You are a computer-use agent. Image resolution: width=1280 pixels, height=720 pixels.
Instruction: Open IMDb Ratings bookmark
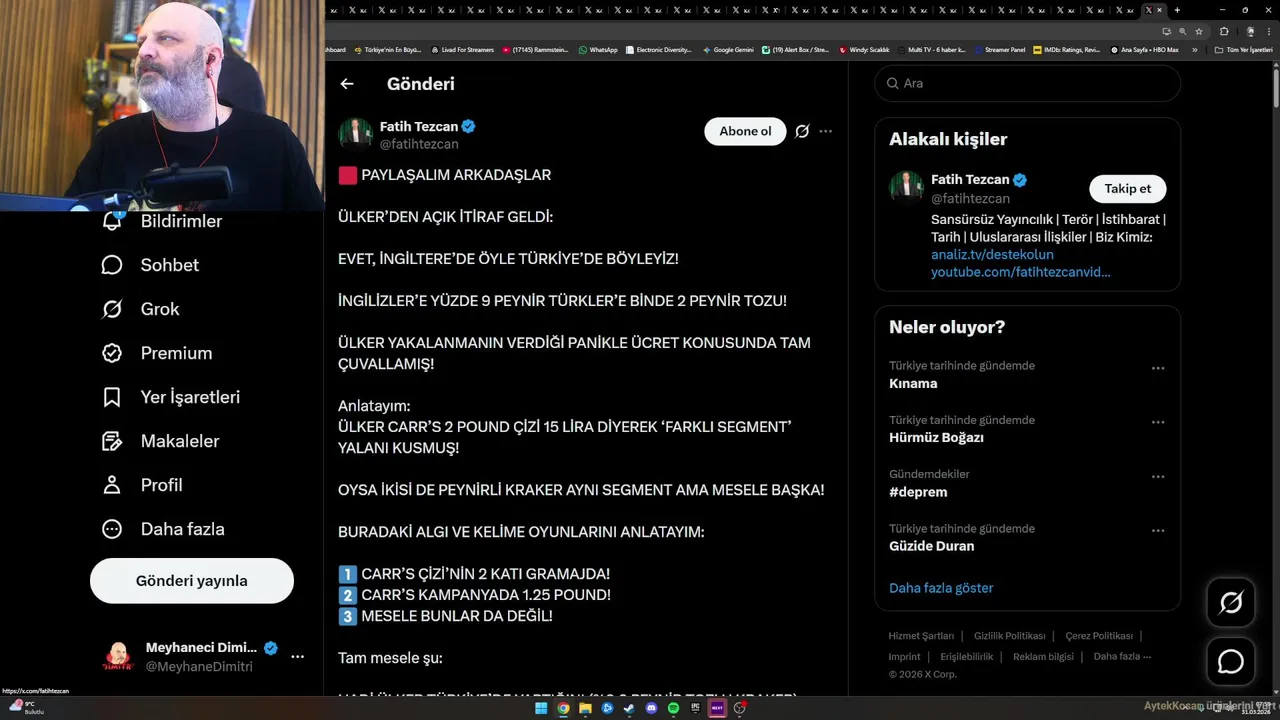click(1066, 49)
